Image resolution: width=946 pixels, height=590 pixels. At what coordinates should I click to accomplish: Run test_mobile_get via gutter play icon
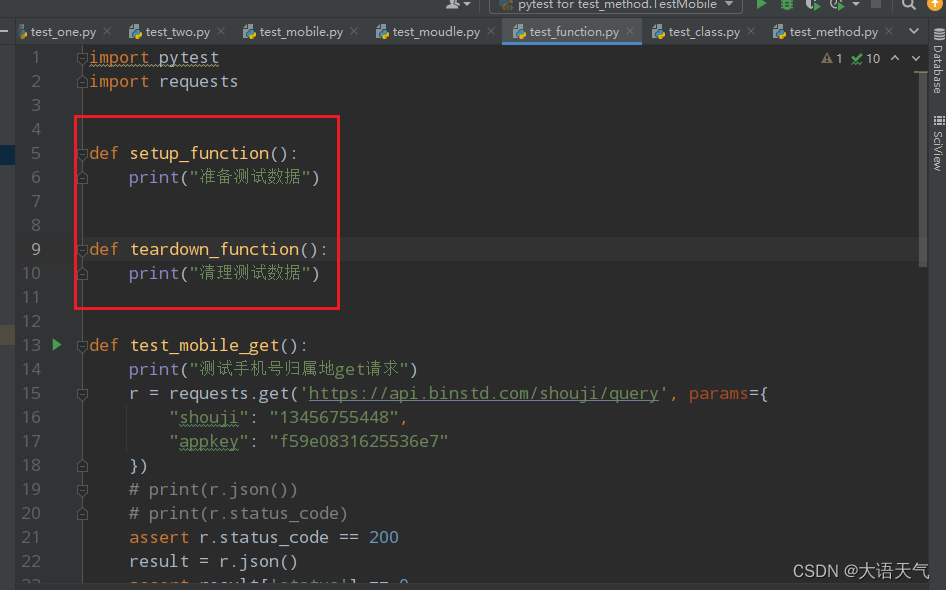(x=55, y=344)
